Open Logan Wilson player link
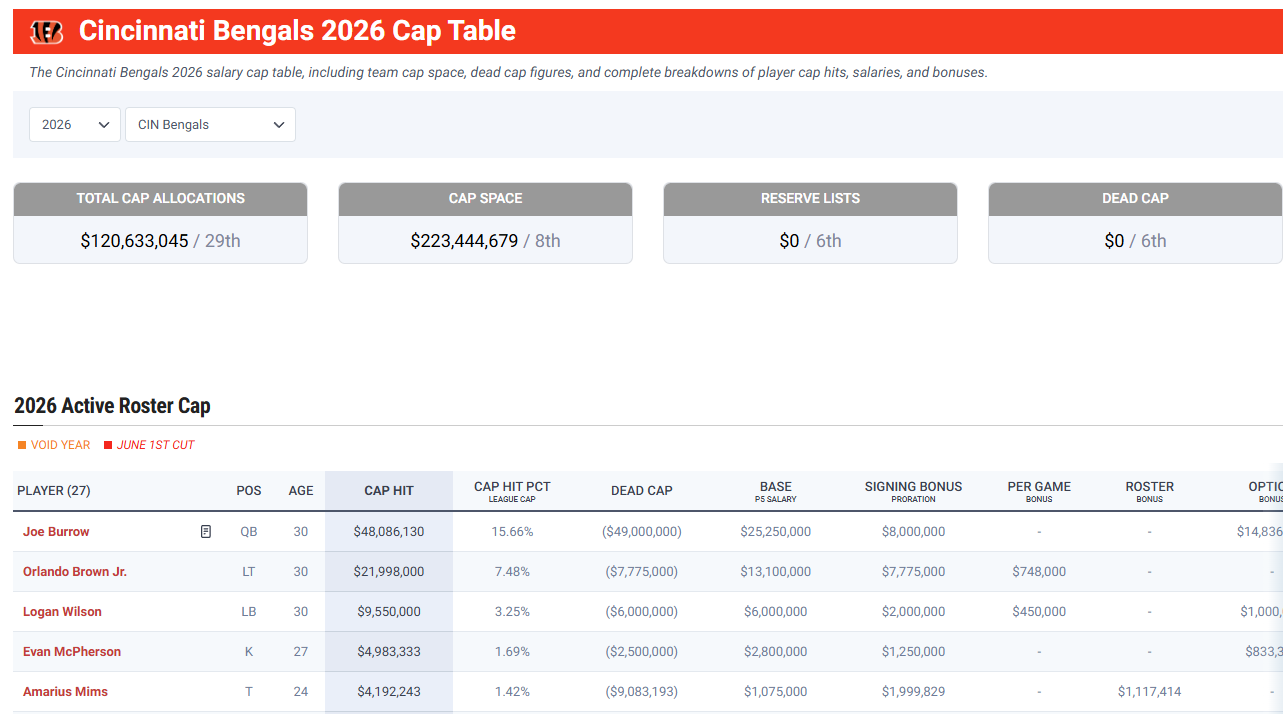Screen dimensions: 1288x714 coord(62,612)
